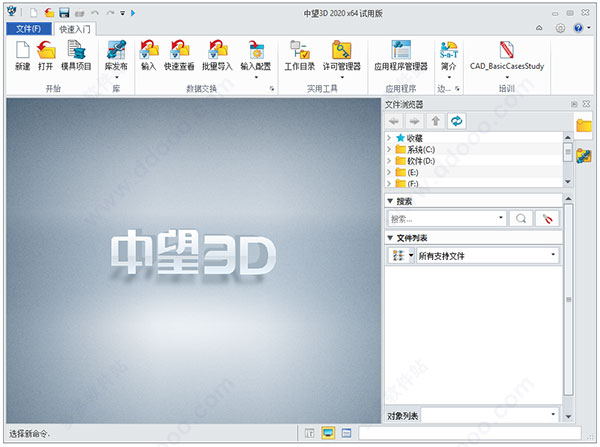Go back in file browser
This screenshot has height=447, width=600.
click(x=394, y=121)
